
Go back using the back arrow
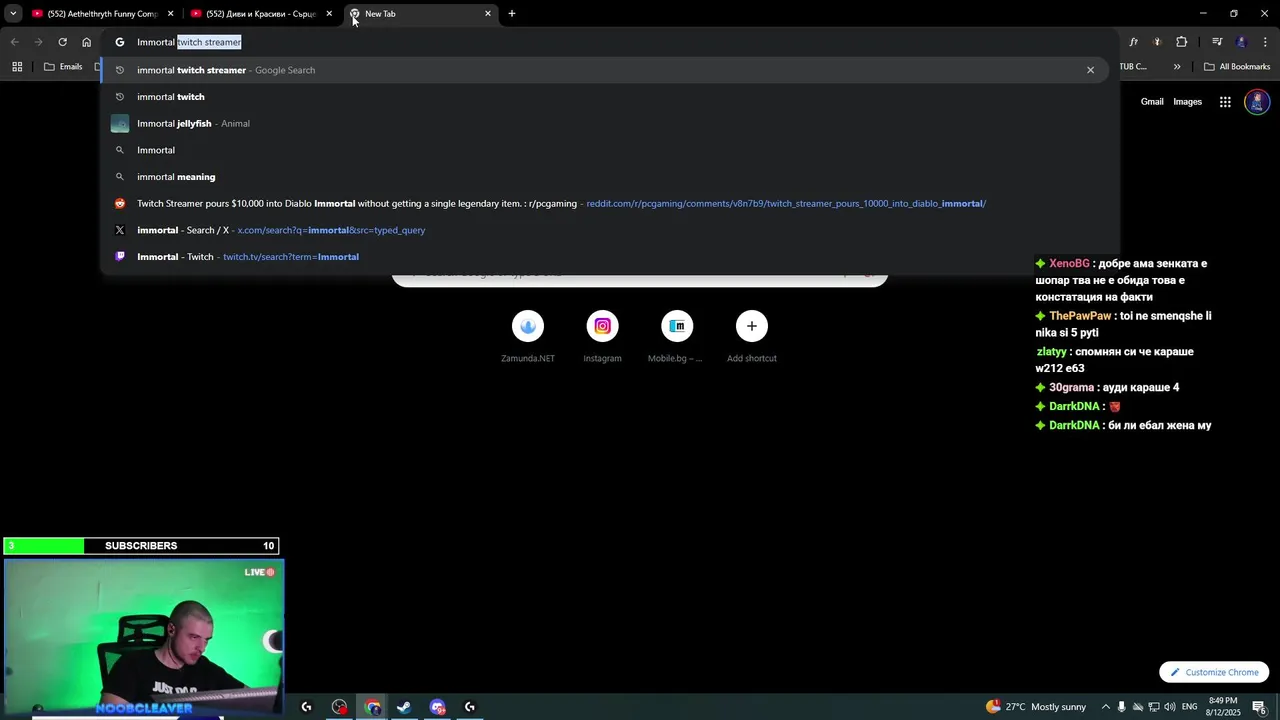[x=14, y=42]
